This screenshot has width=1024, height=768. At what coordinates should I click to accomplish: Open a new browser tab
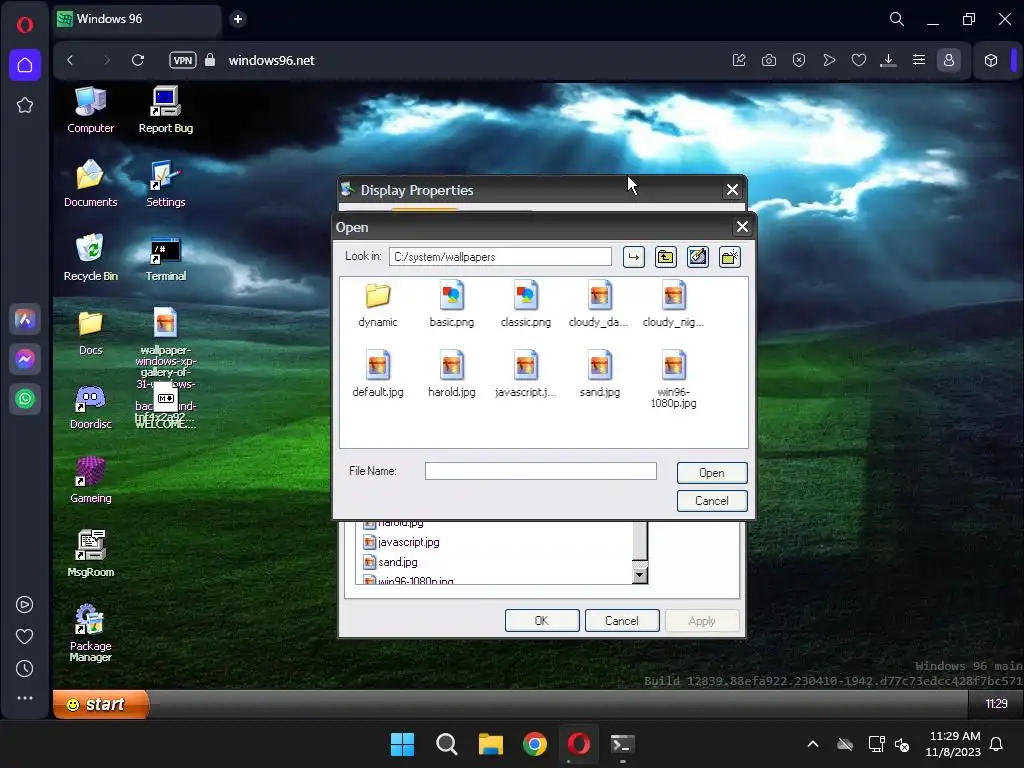tap(238, 19)
